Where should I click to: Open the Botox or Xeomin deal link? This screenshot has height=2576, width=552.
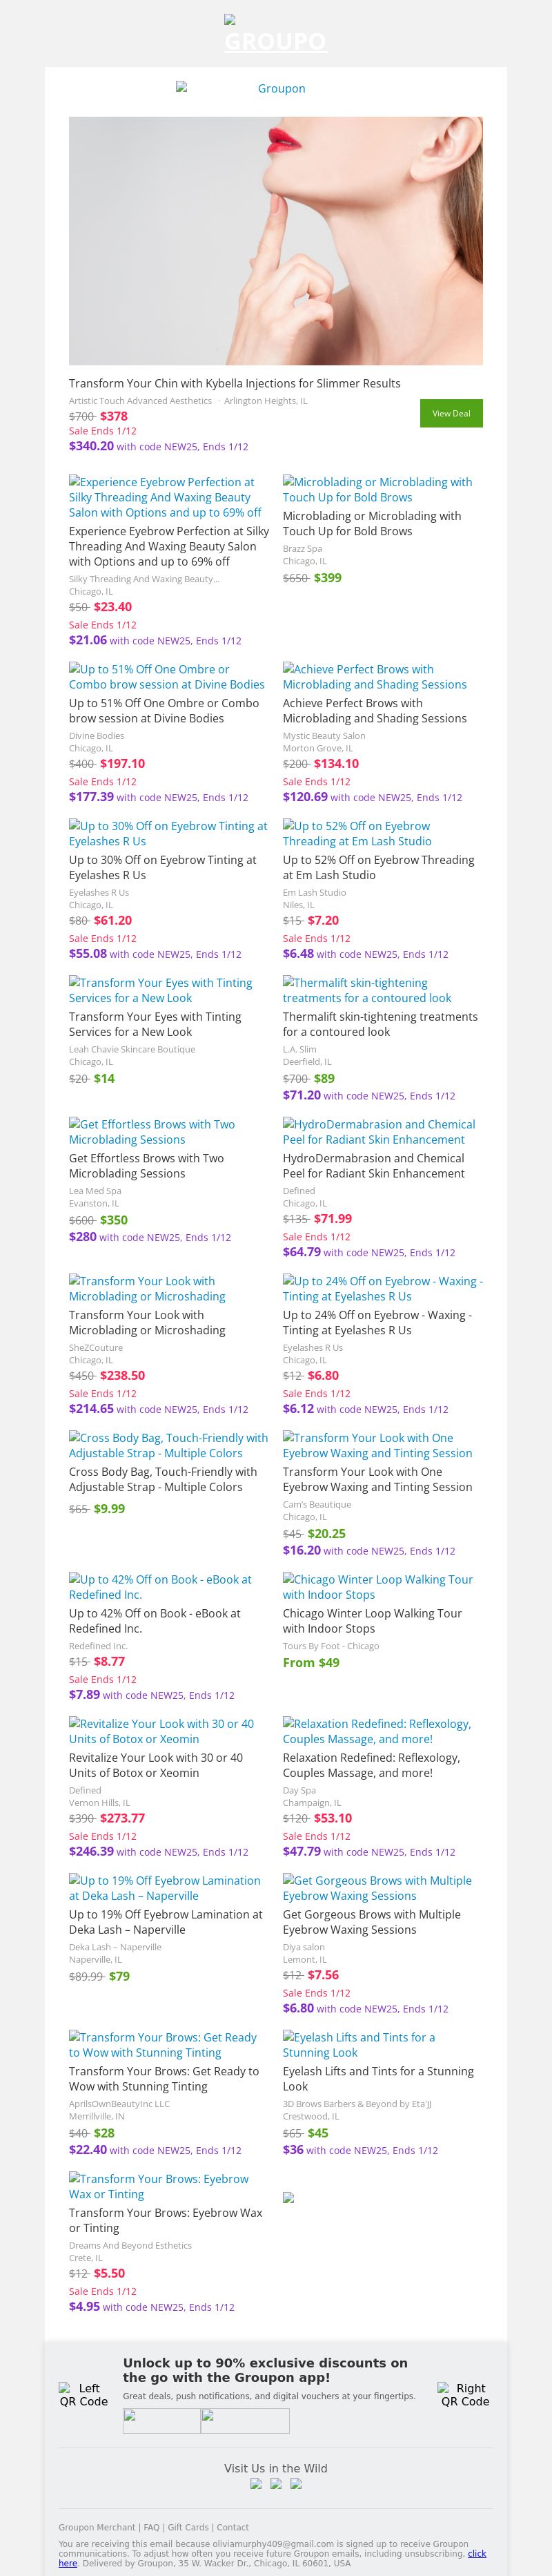point(161,1731)
